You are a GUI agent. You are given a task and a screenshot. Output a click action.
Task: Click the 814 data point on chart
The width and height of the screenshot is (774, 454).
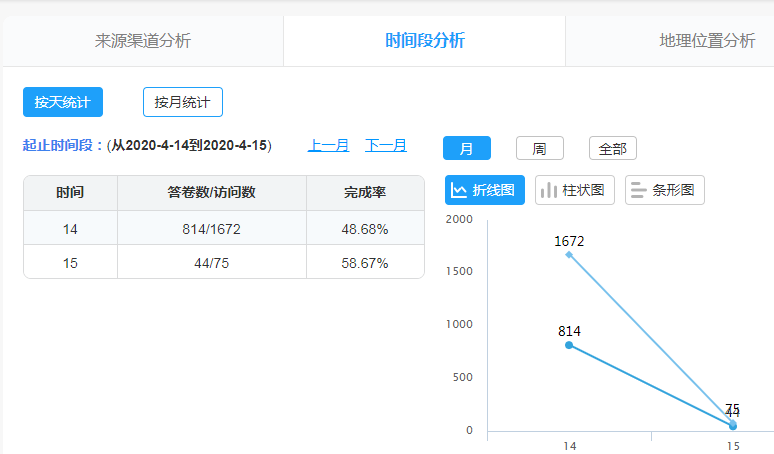(x=569, y=345)
